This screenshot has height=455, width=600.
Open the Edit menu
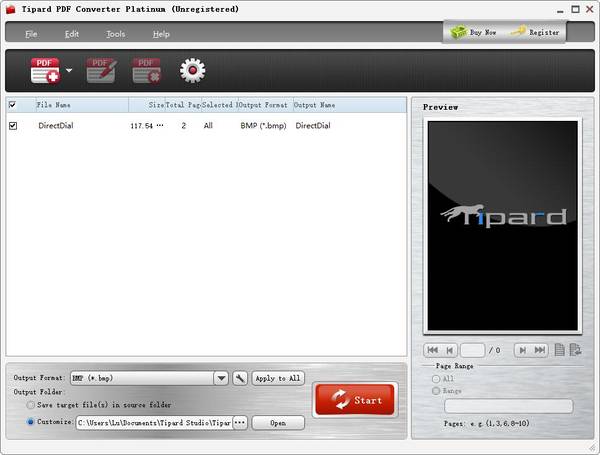(x=72, y=34)
